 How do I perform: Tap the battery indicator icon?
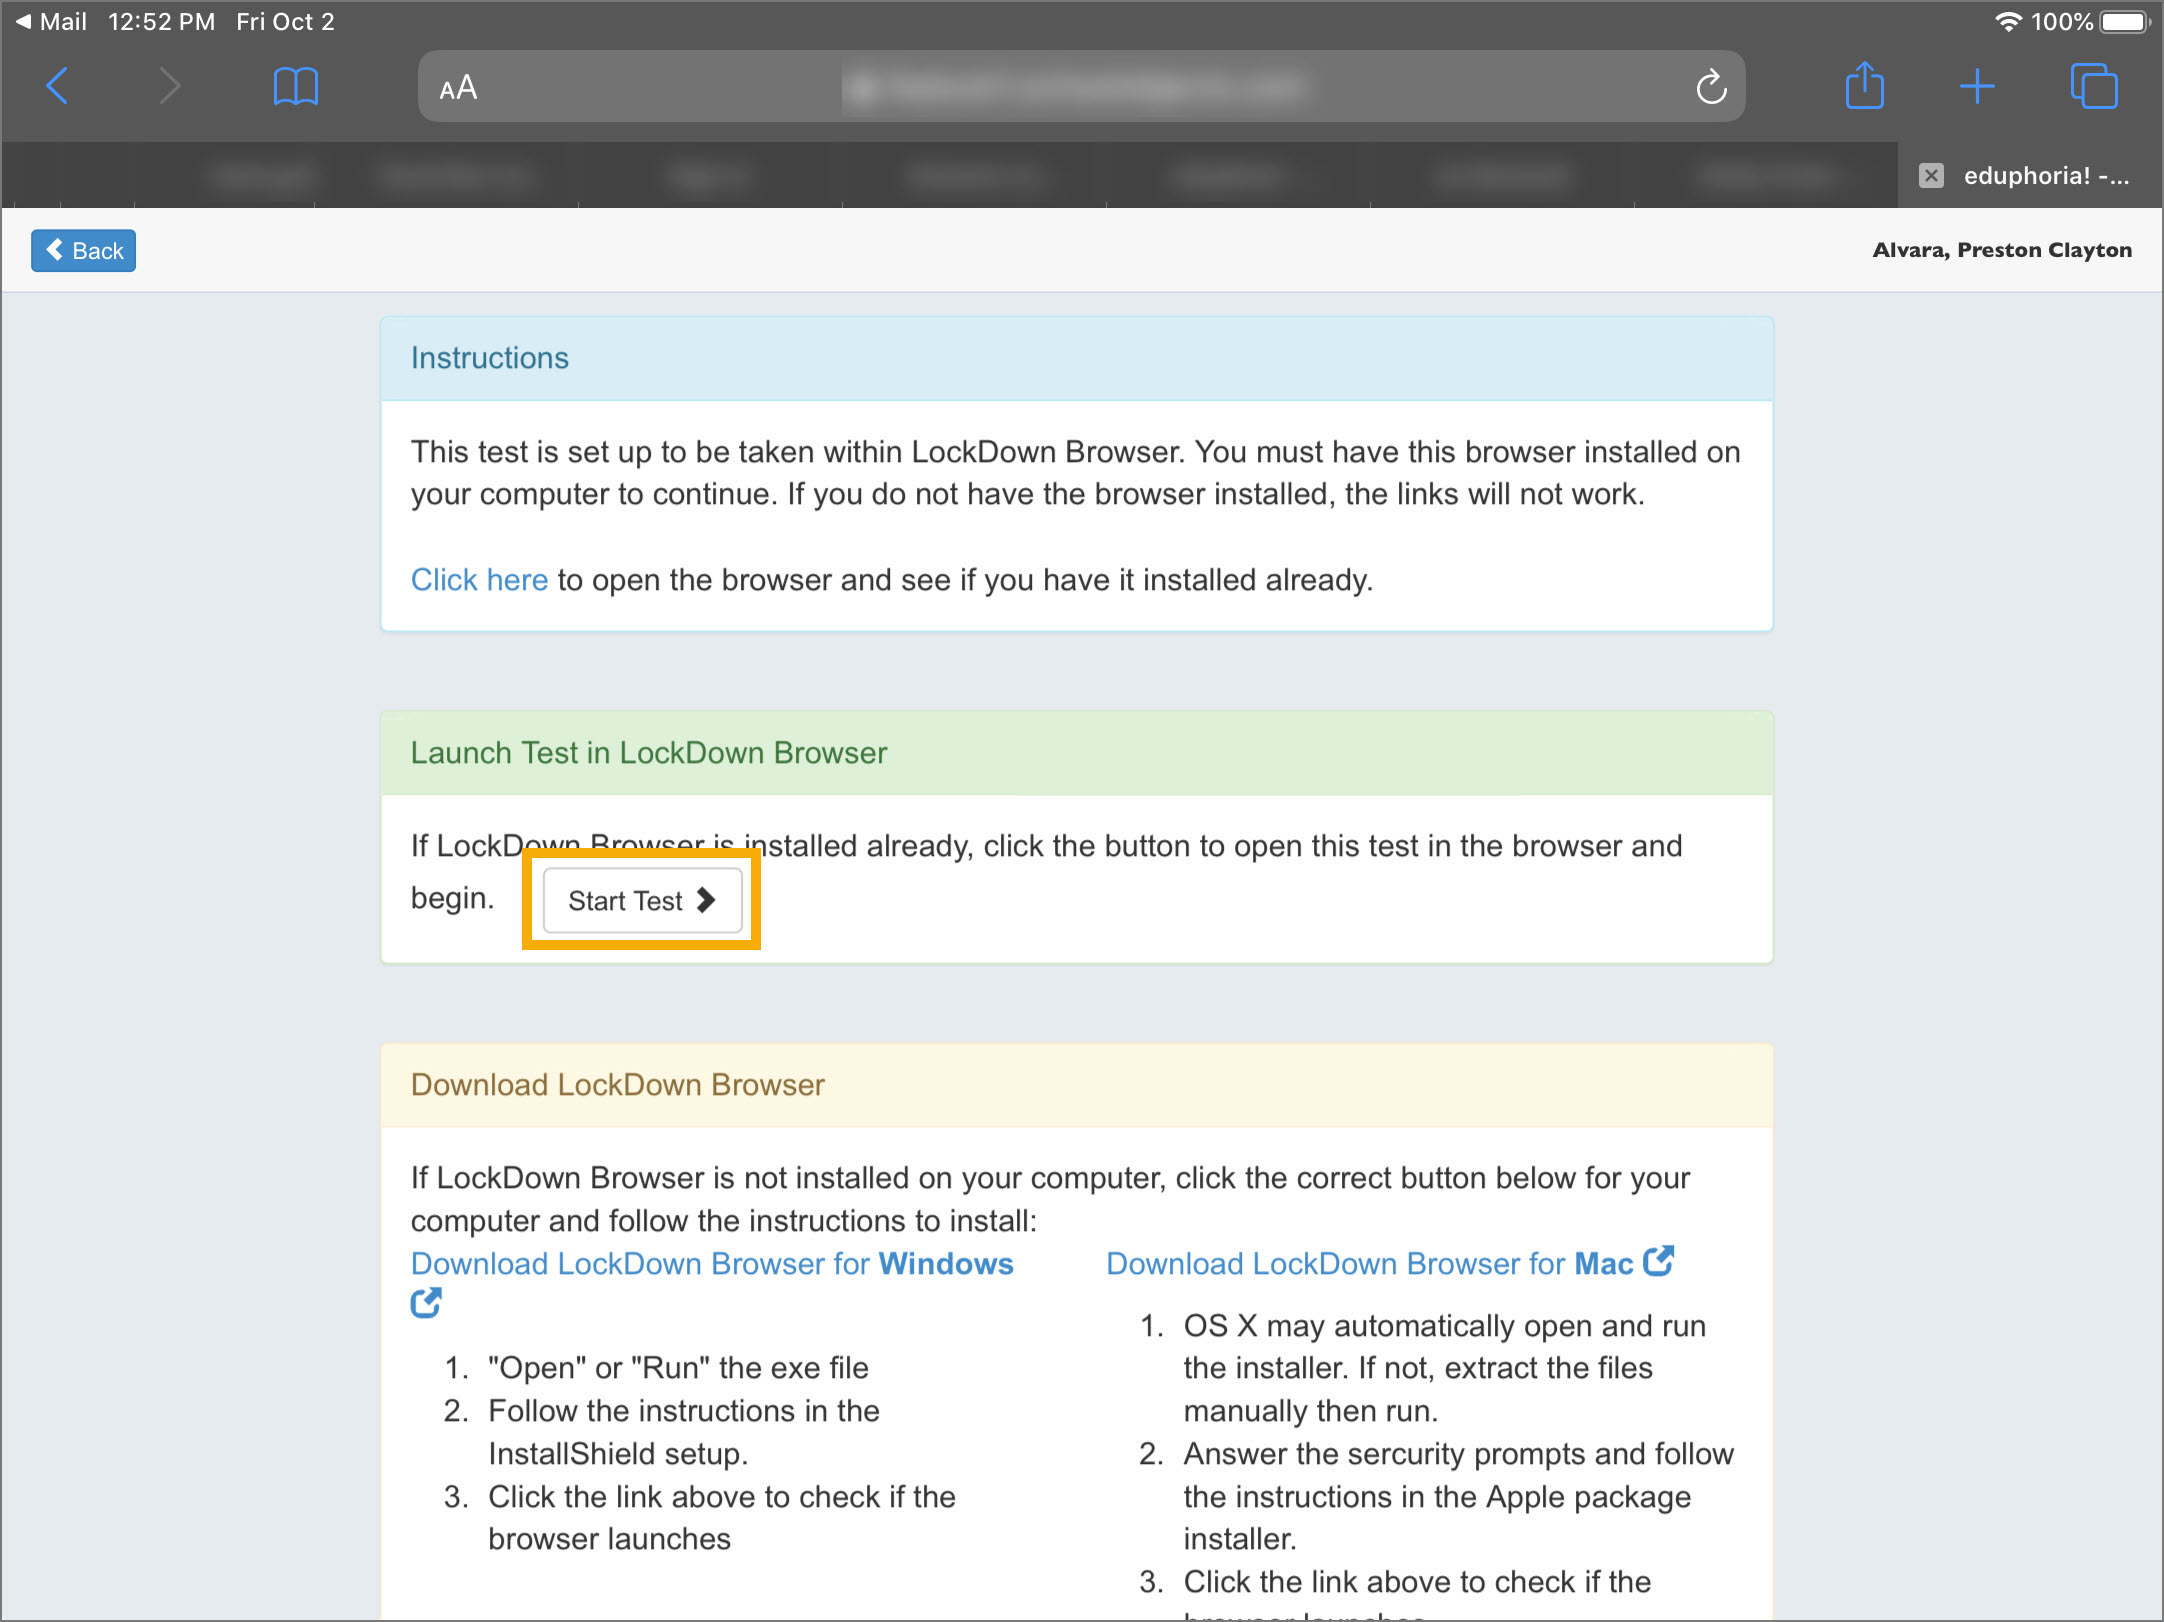(2124, 21)
